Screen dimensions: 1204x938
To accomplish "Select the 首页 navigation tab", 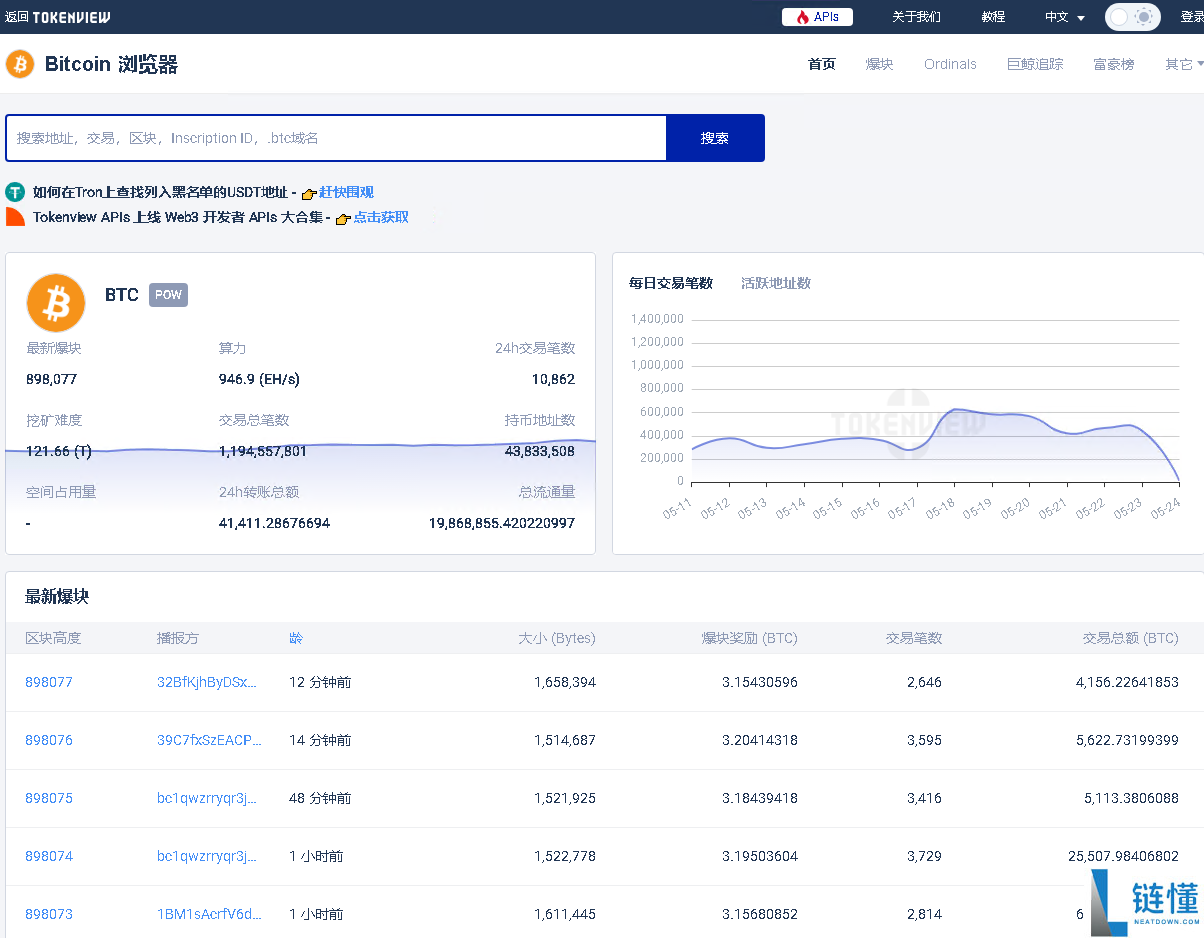I will click(821, 64).
